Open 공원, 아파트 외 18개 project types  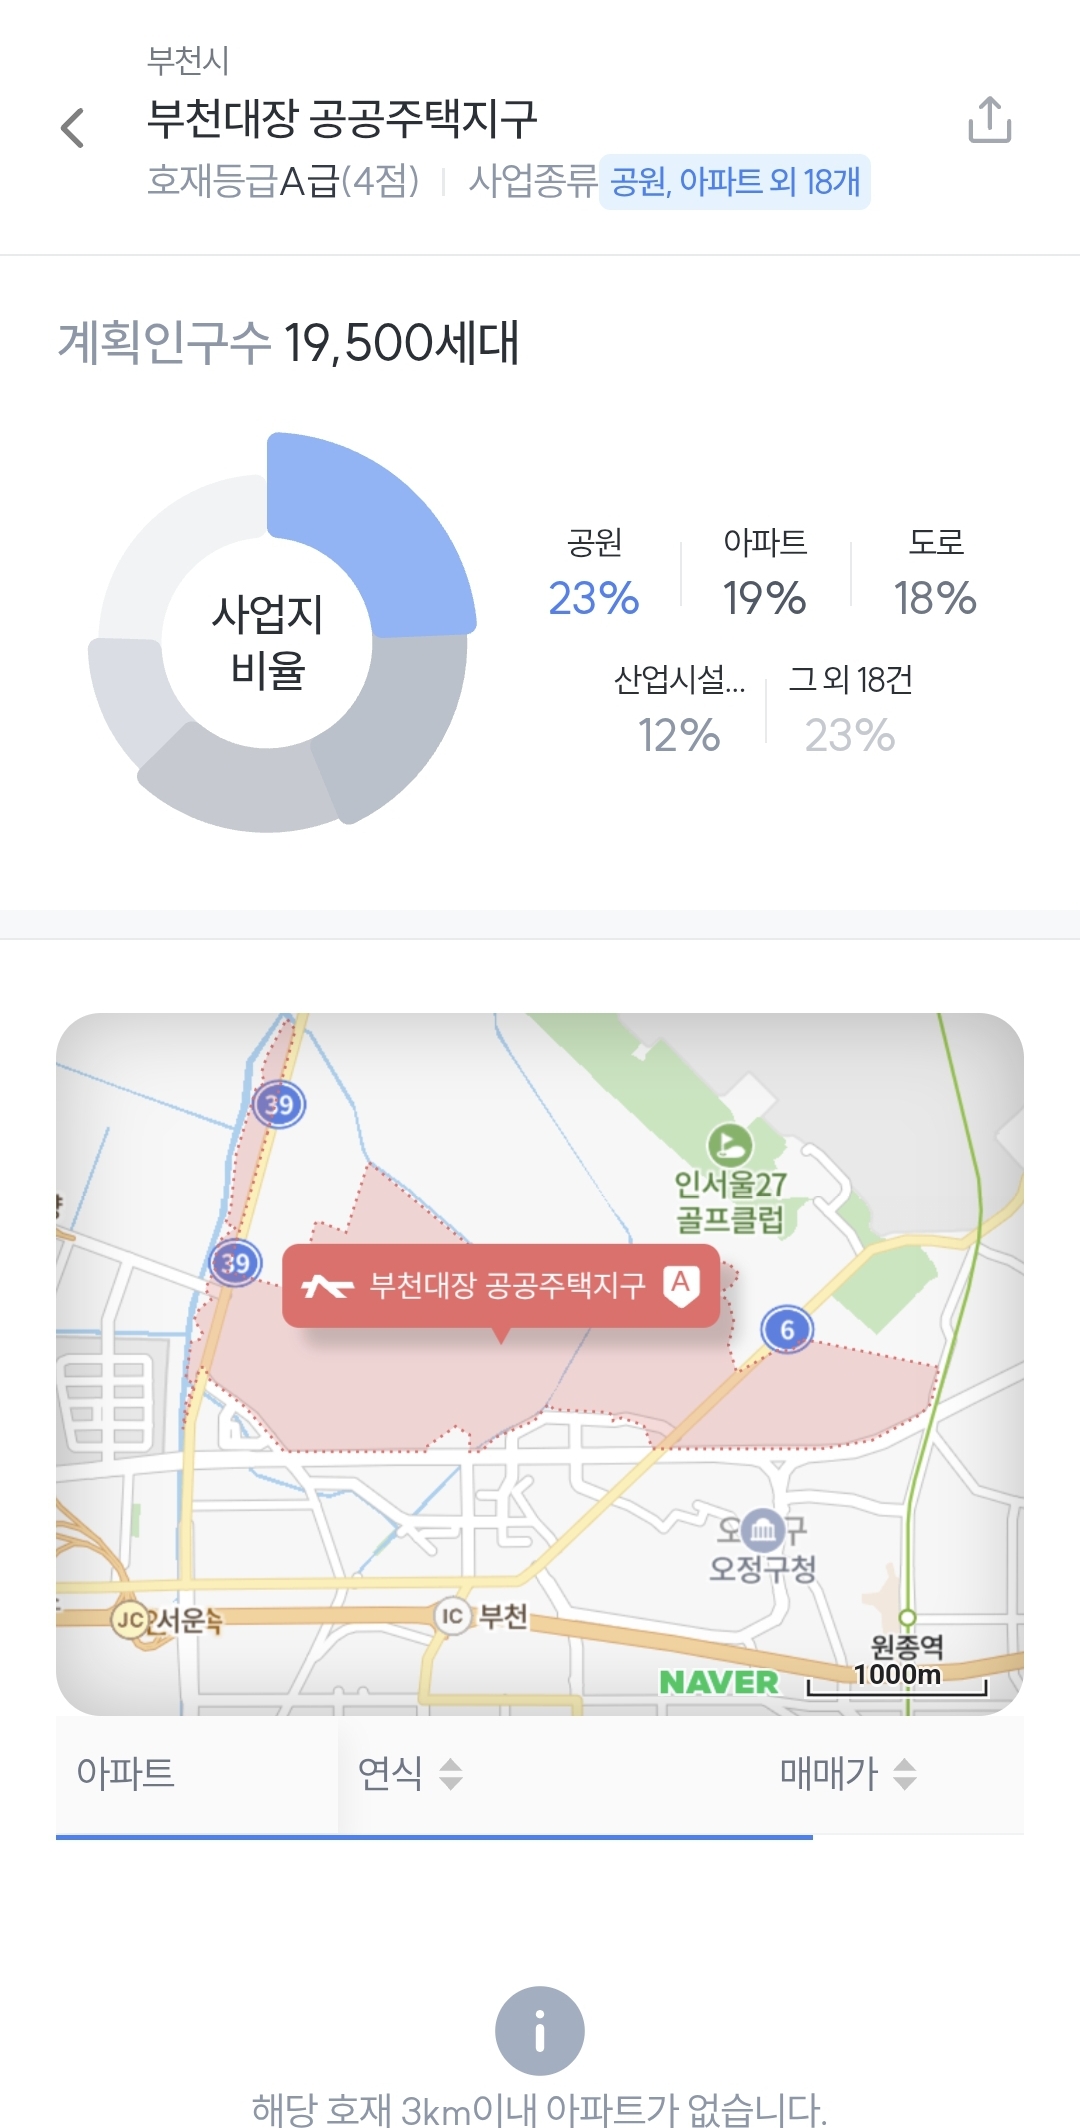click(735, 182)
